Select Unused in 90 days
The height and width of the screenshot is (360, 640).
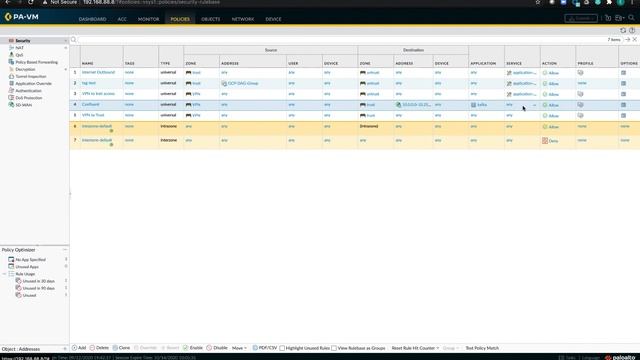pyautogui.click(x=38, y=288)
